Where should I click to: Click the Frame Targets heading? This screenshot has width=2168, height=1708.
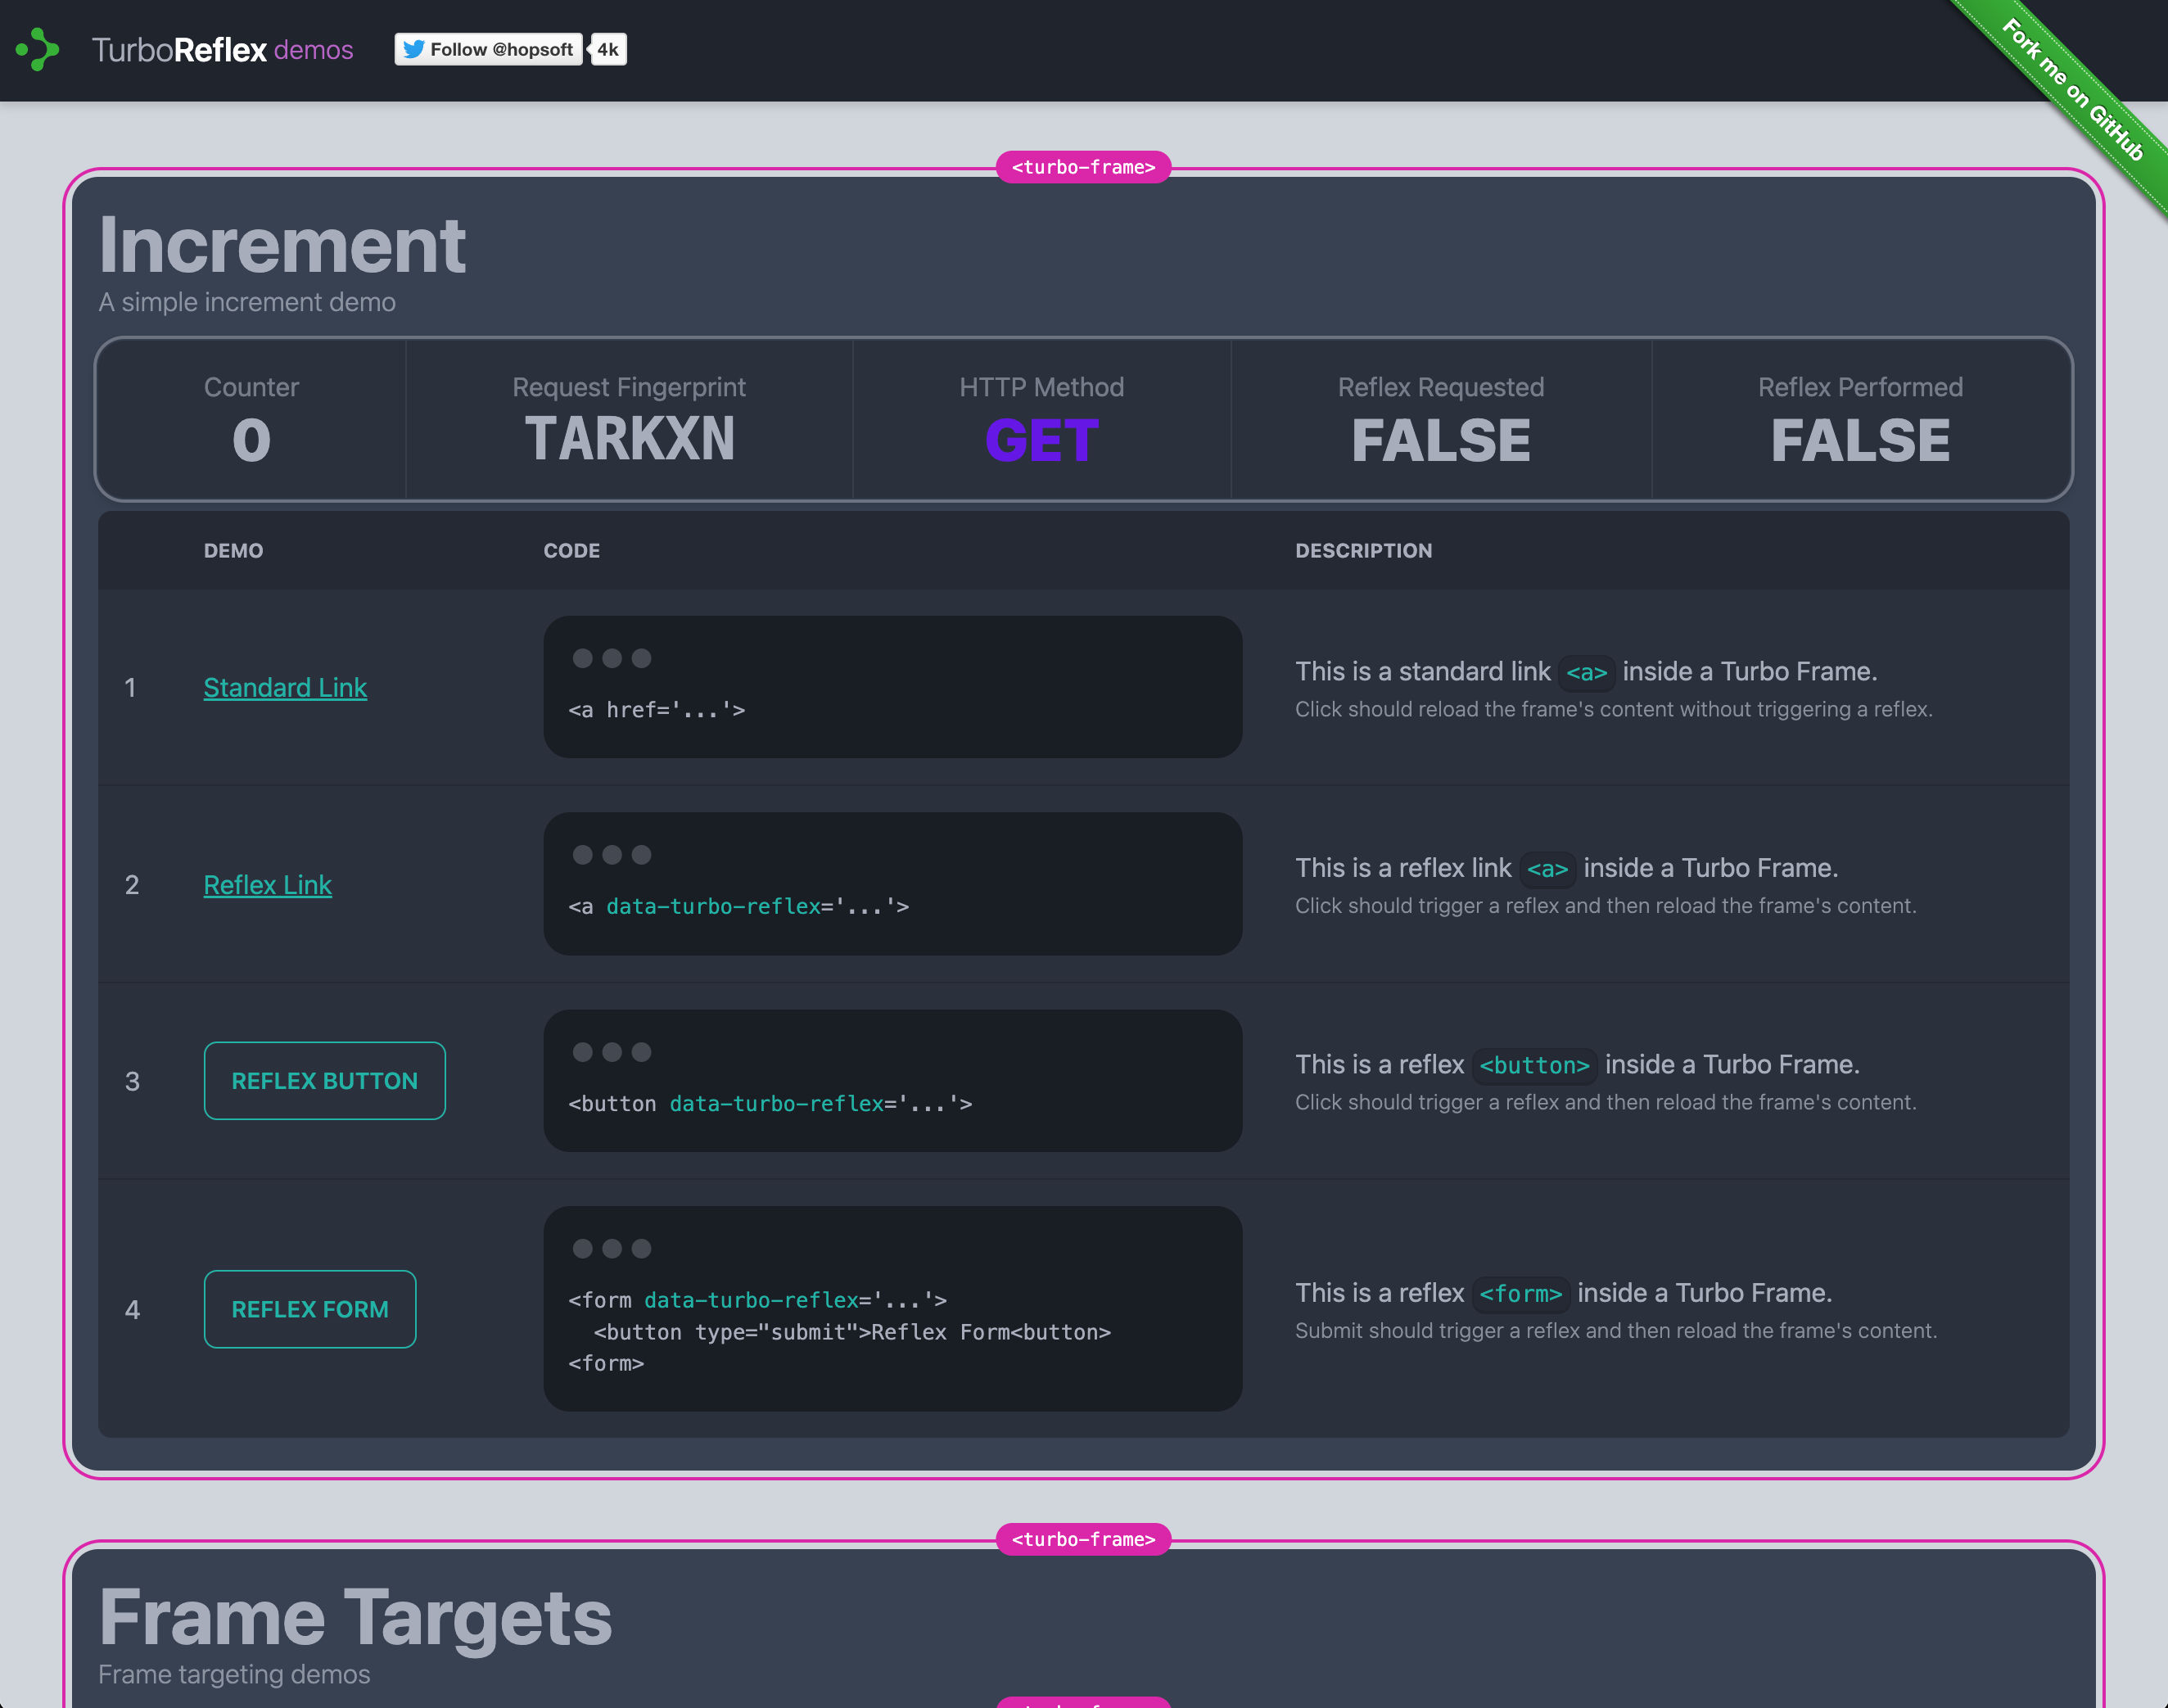click(x=355, y=1617)
